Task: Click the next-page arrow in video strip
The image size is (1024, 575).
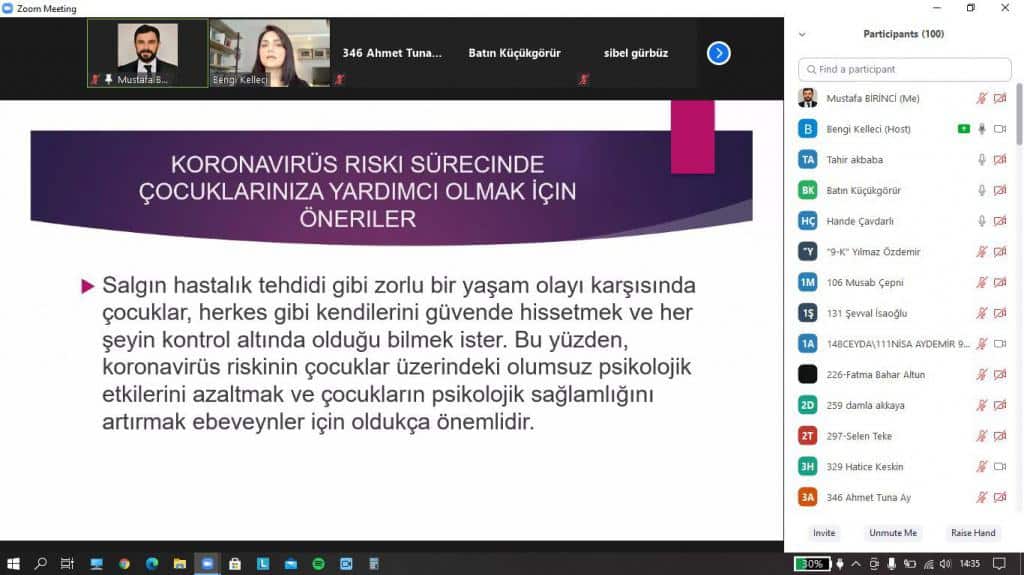Action: click(718, 53)
